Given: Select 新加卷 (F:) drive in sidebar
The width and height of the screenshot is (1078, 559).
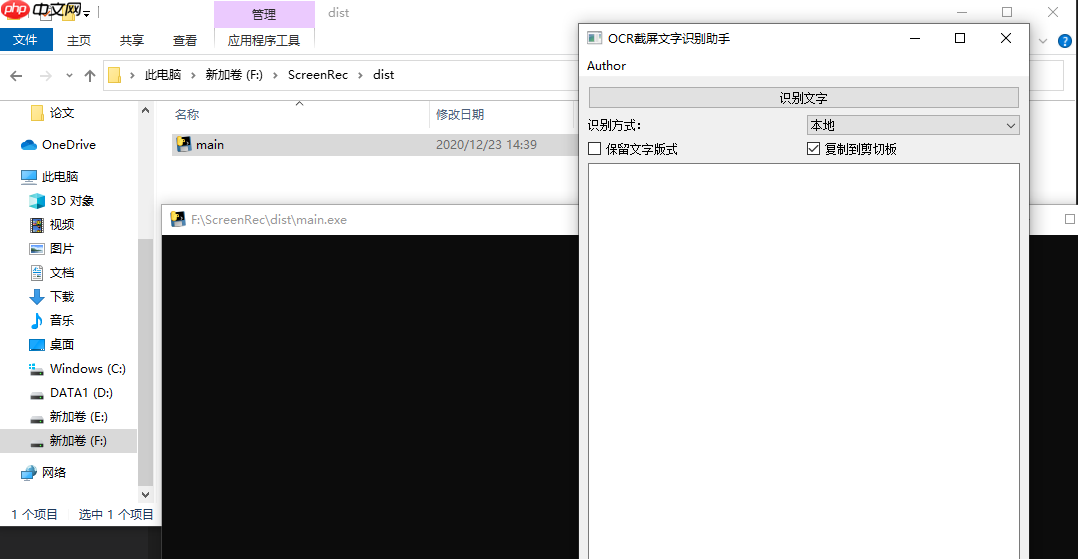Looking at the screenshot, I should (78, 441).
